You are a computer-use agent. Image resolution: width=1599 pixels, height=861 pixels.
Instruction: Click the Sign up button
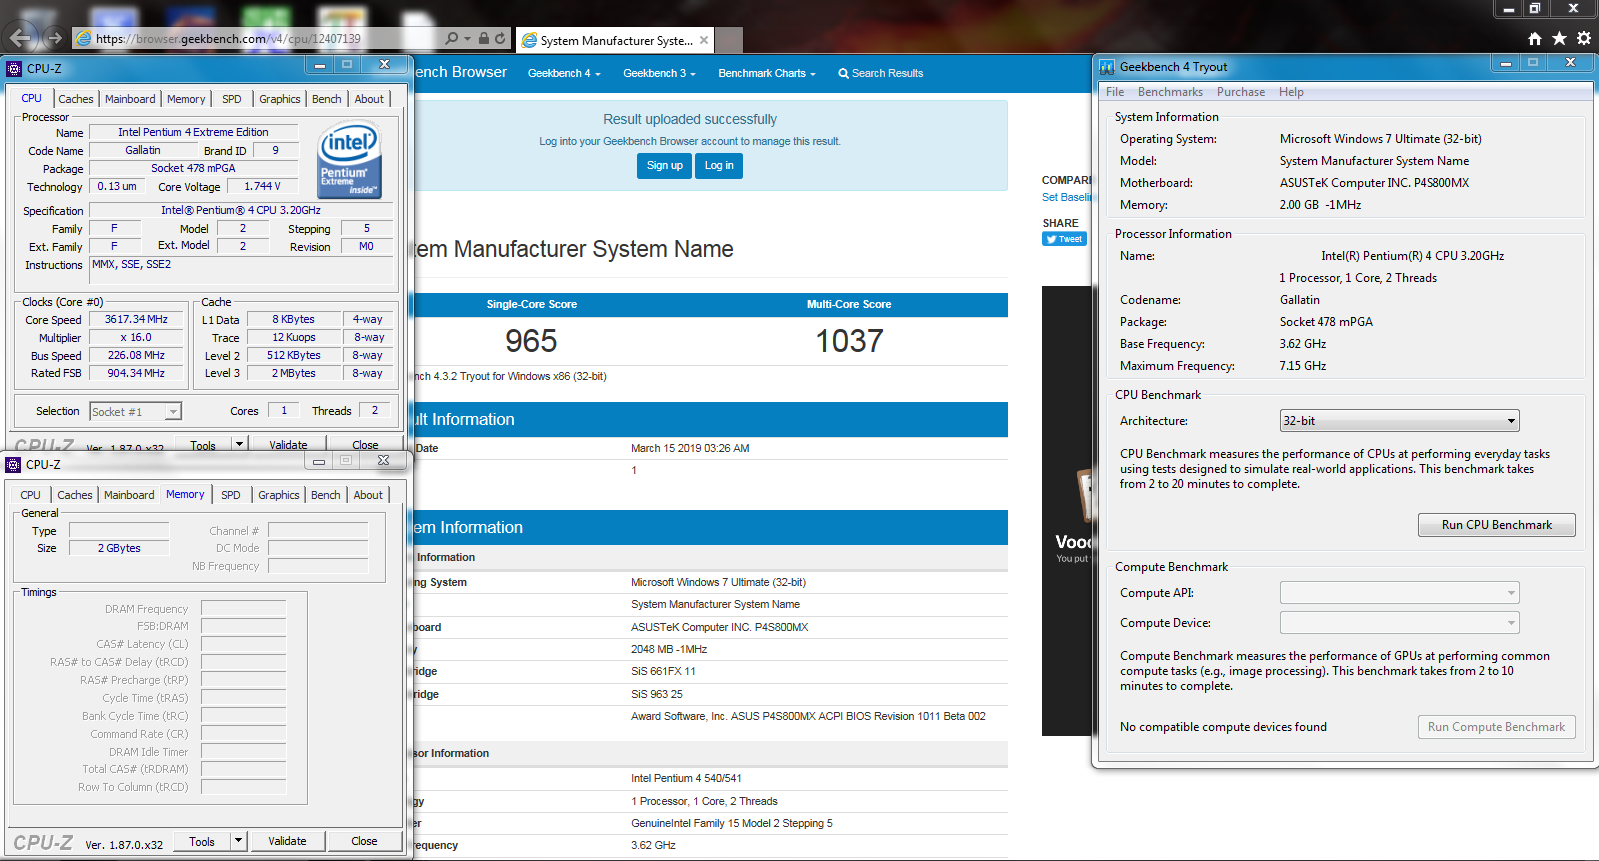click(x=664, y=166)
